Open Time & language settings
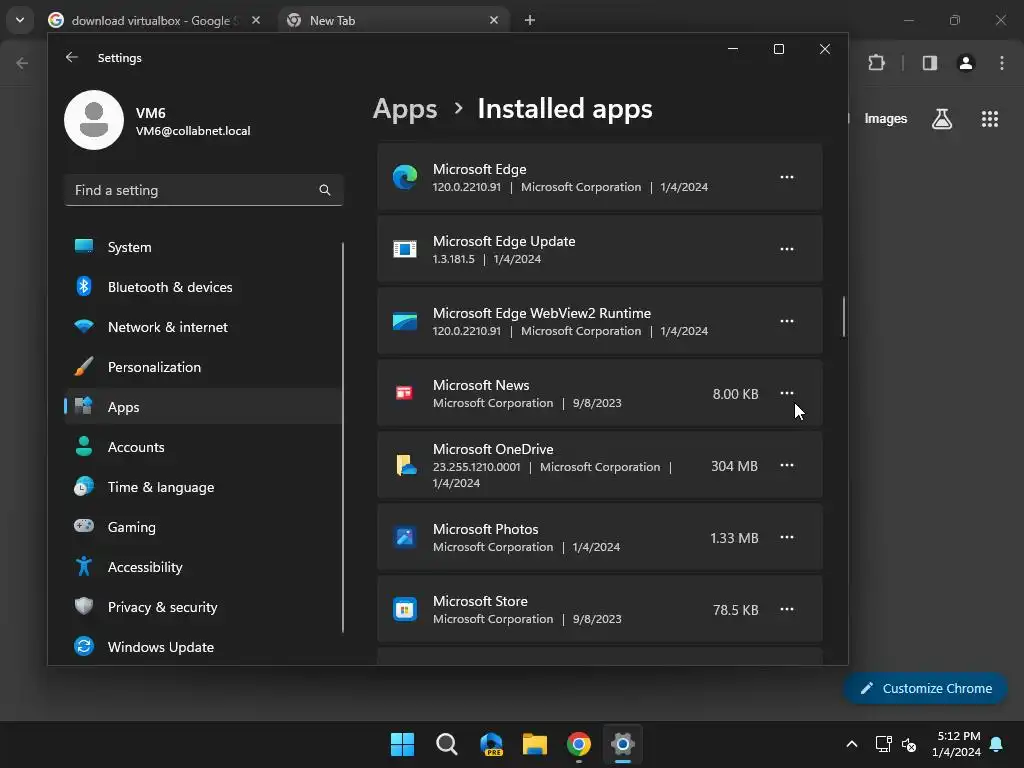 coord(203,487)
